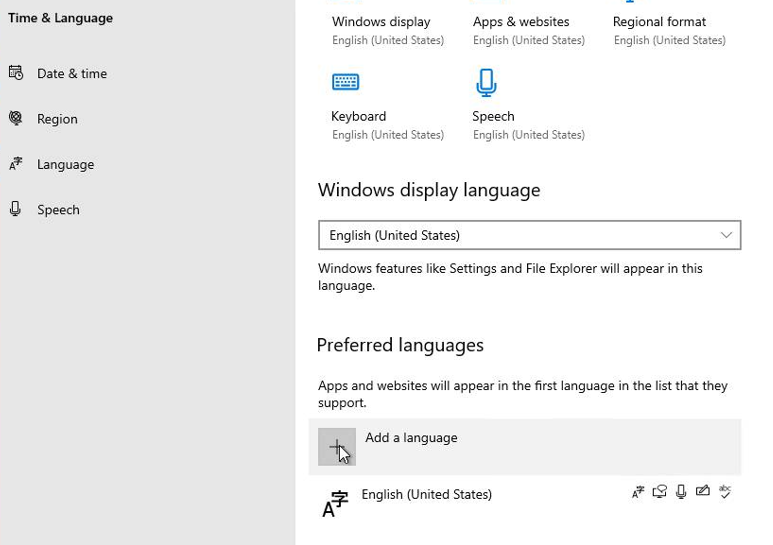Click the text-to-speech feature icon
Viewport: 773px width, 545px height.
pos(660,492)
